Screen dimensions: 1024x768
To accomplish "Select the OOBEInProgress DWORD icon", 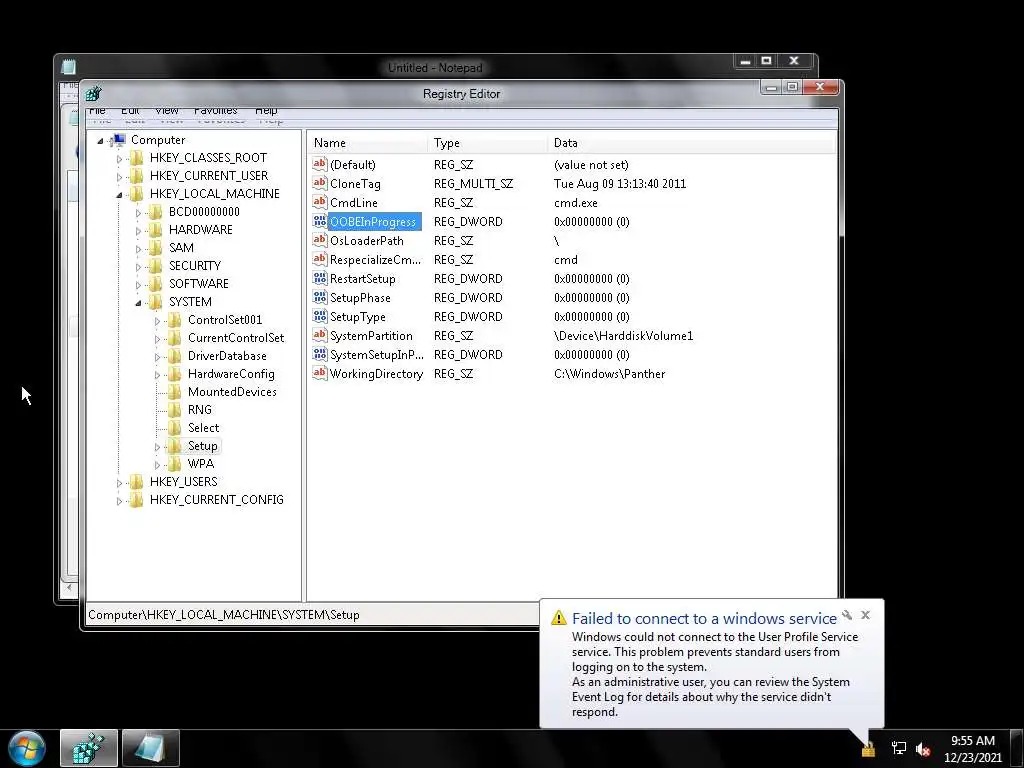I will pos(319,221).
